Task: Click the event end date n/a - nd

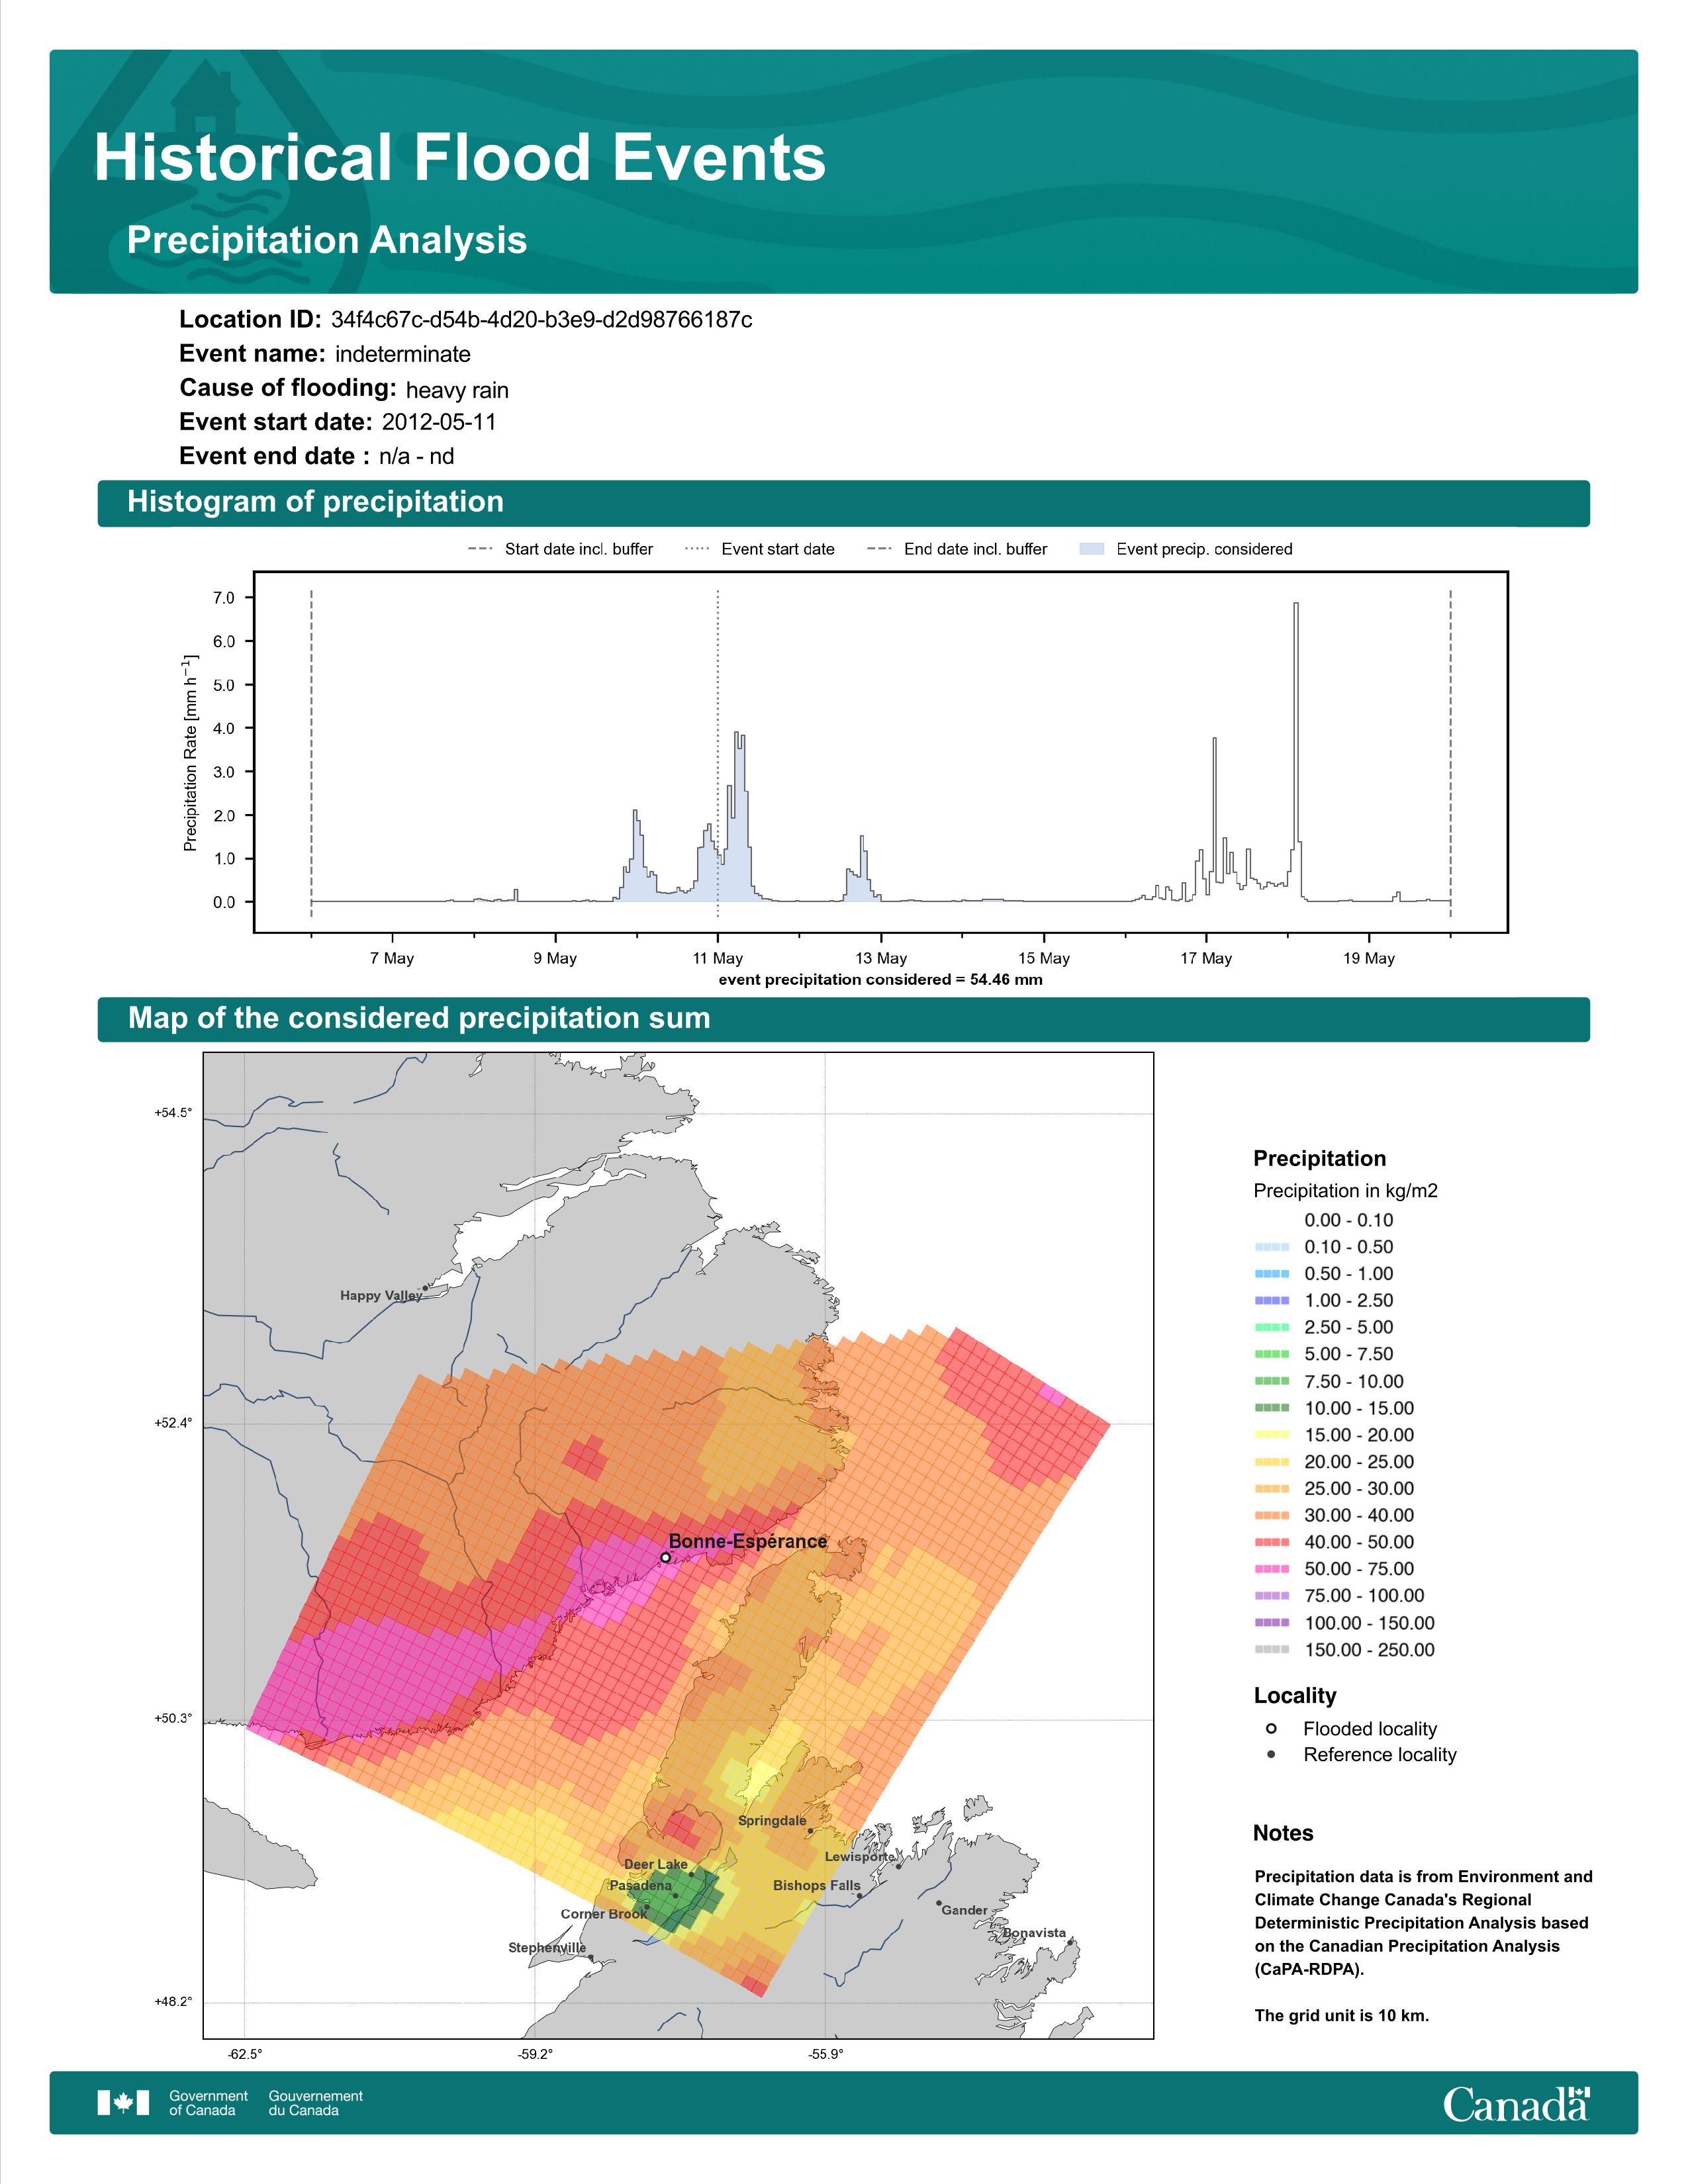Action: [x=416, y=456]
